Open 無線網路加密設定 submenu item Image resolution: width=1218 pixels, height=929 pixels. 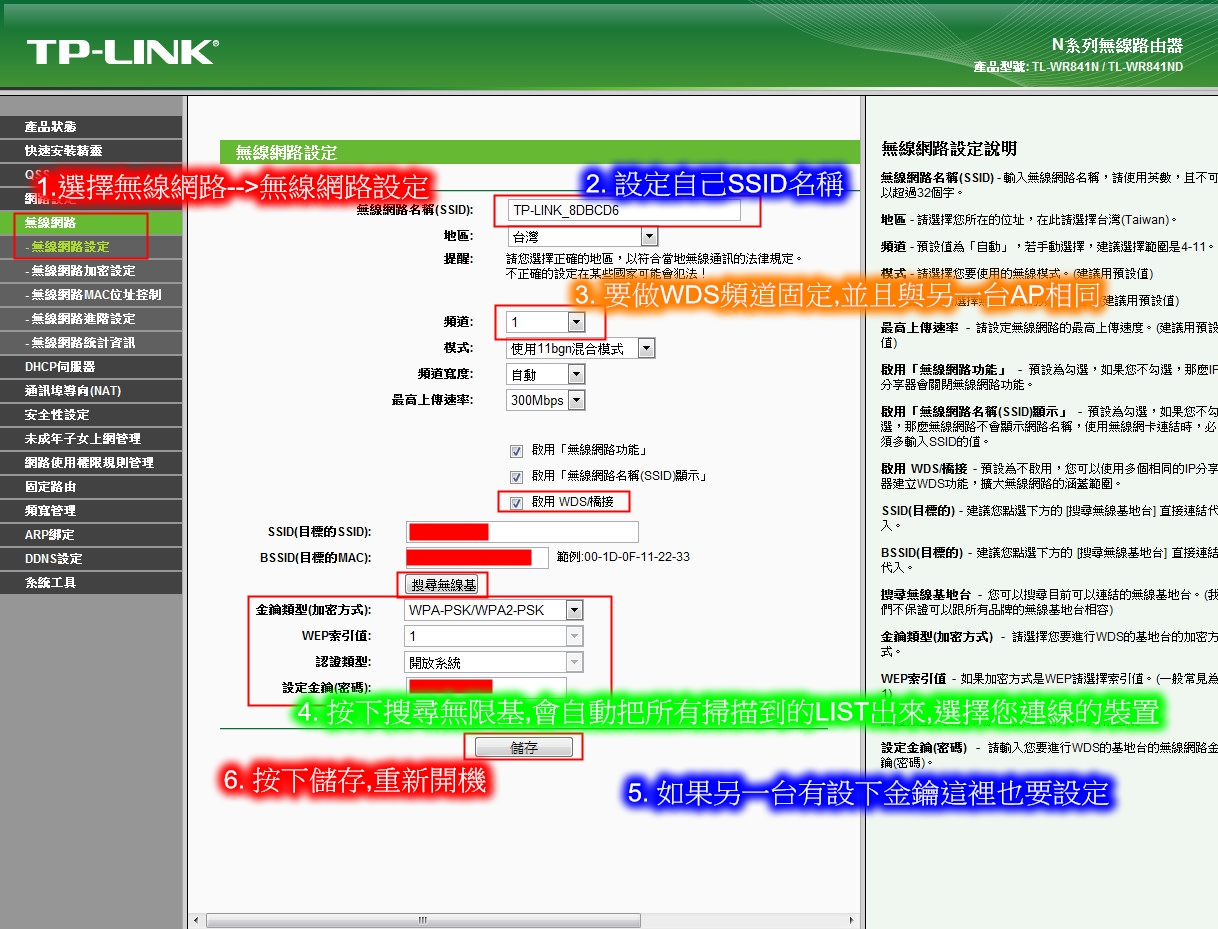pos(91,271)
